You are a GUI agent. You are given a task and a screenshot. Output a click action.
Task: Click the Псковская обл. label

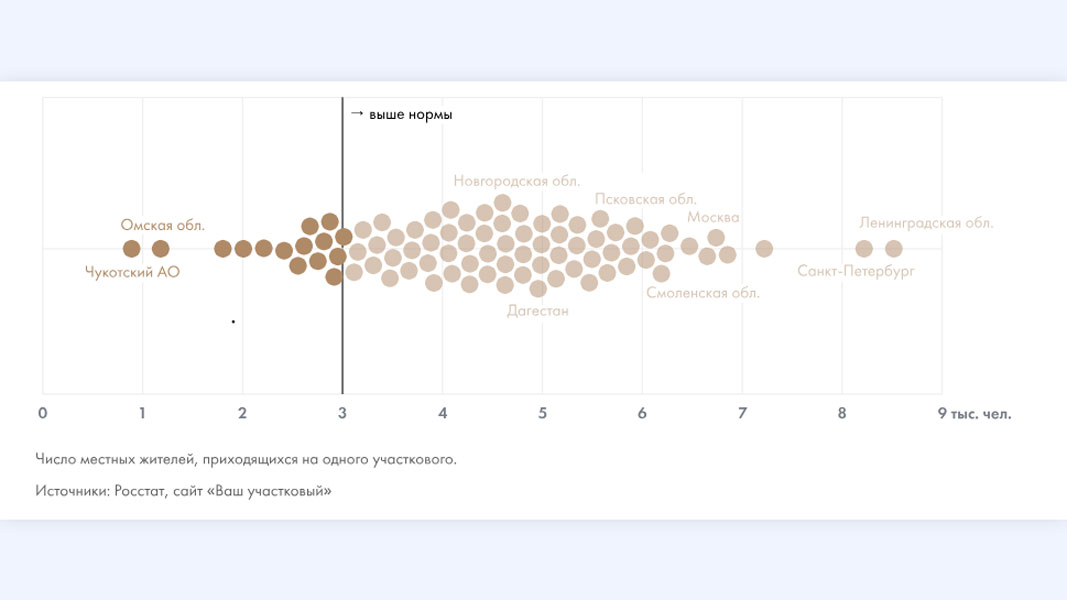click(x=645, y=199)
